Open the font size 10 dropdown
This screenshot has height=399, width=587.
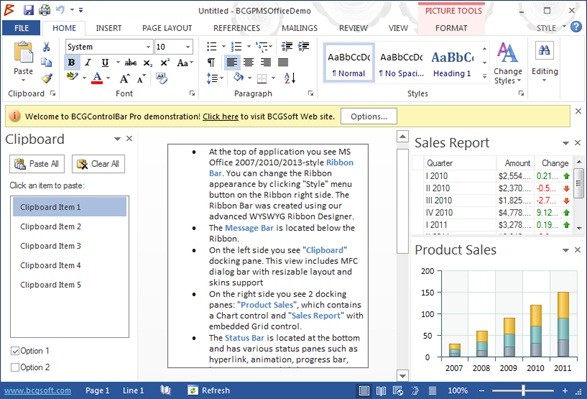coord(188,47)
